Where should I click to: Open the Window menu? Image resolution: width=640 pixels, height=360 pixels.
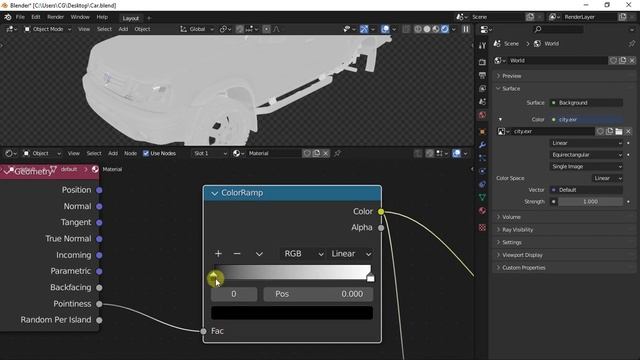[80, 17]
